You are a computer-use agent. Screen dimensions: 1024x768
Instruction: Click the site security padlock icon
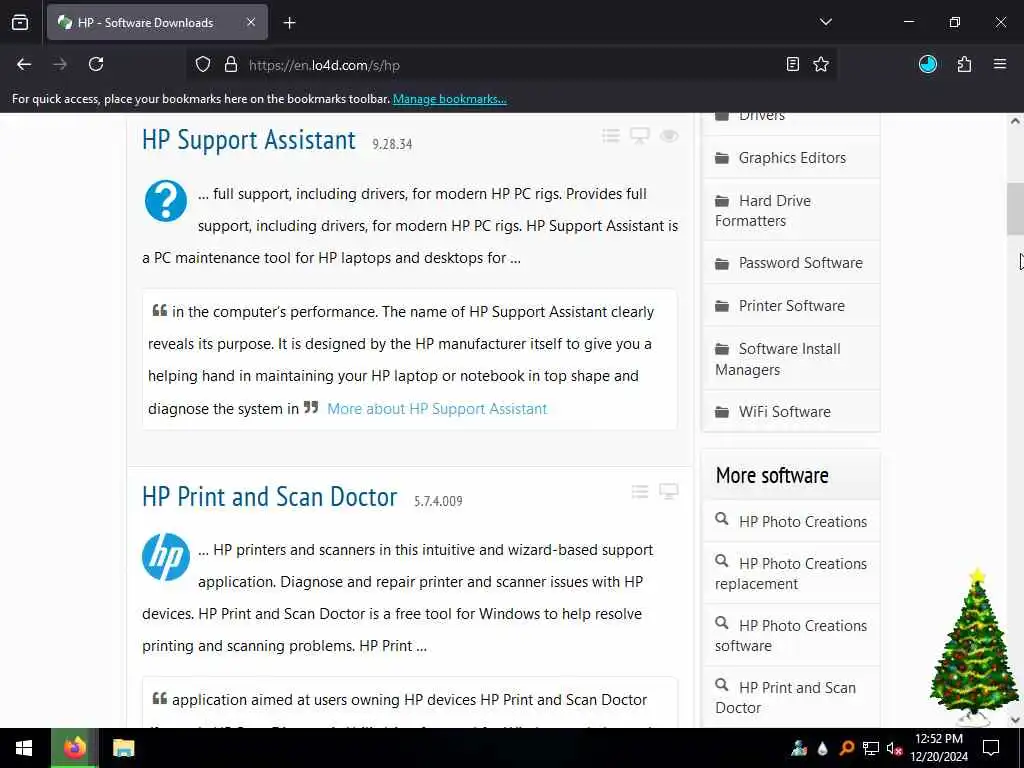(x=231, y=65)
